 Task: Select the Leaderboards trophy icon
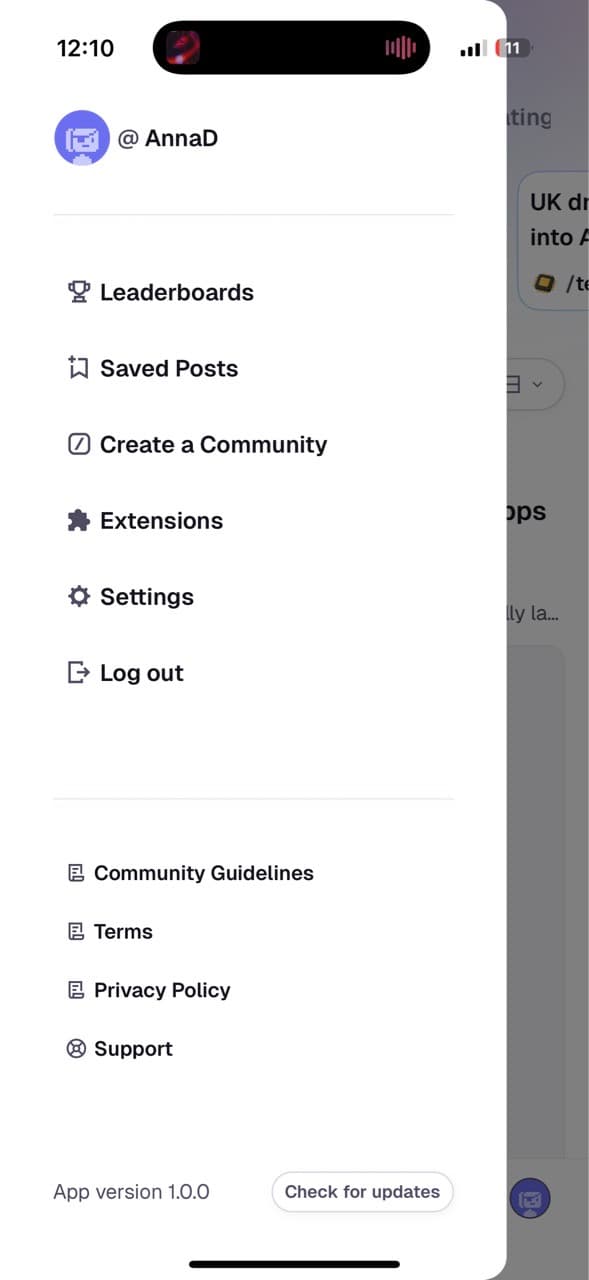point(79,292)
